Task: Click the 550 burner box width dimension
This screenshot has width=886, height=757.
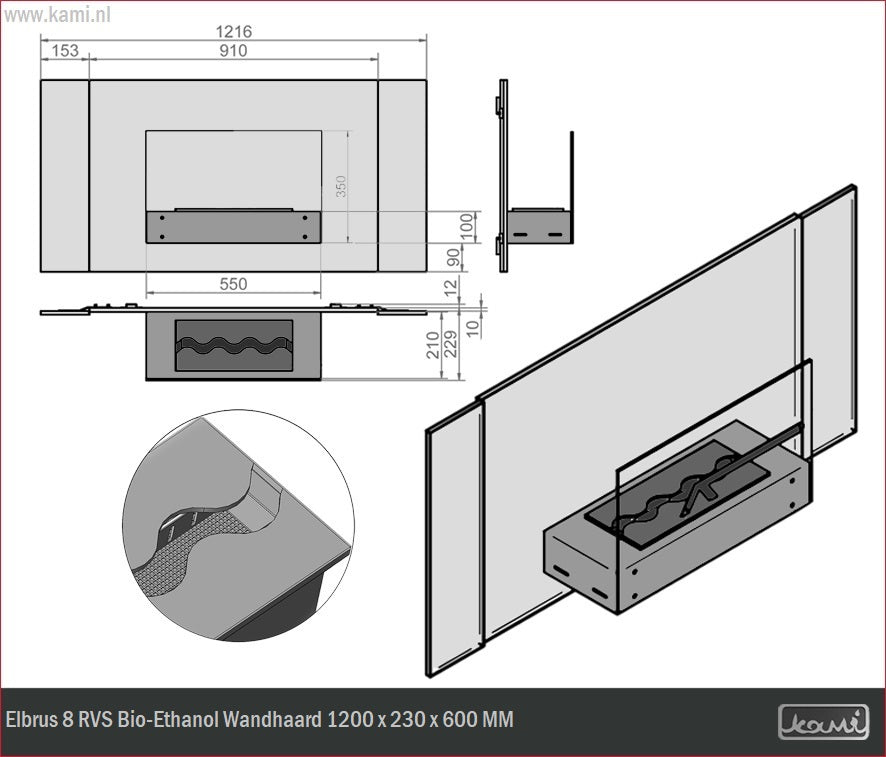Action: (233, 284)
